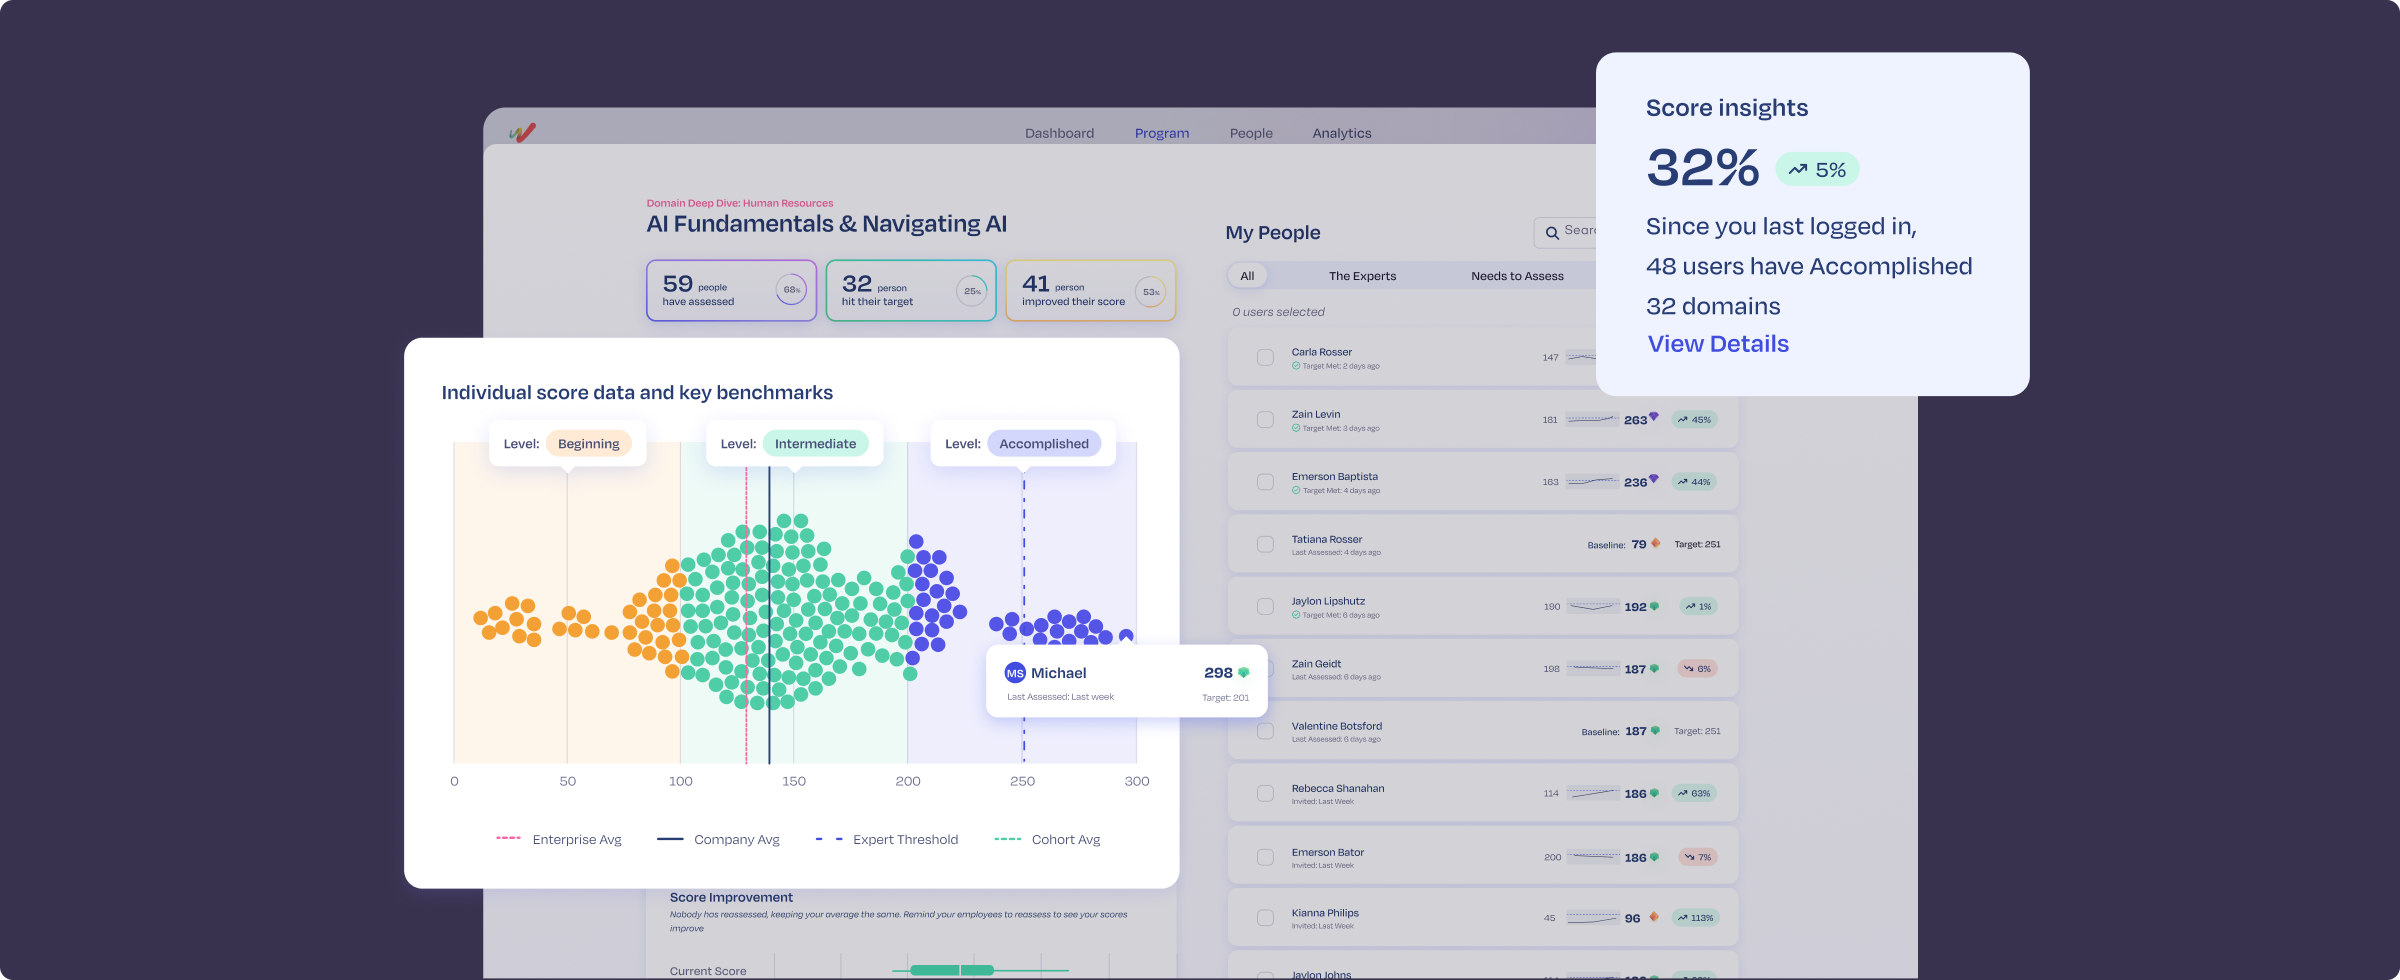Viewport: 2400px width, 980px height.
Task: Click Zain Levin's 45% trend badge
Action: [x=1694, y=420]
